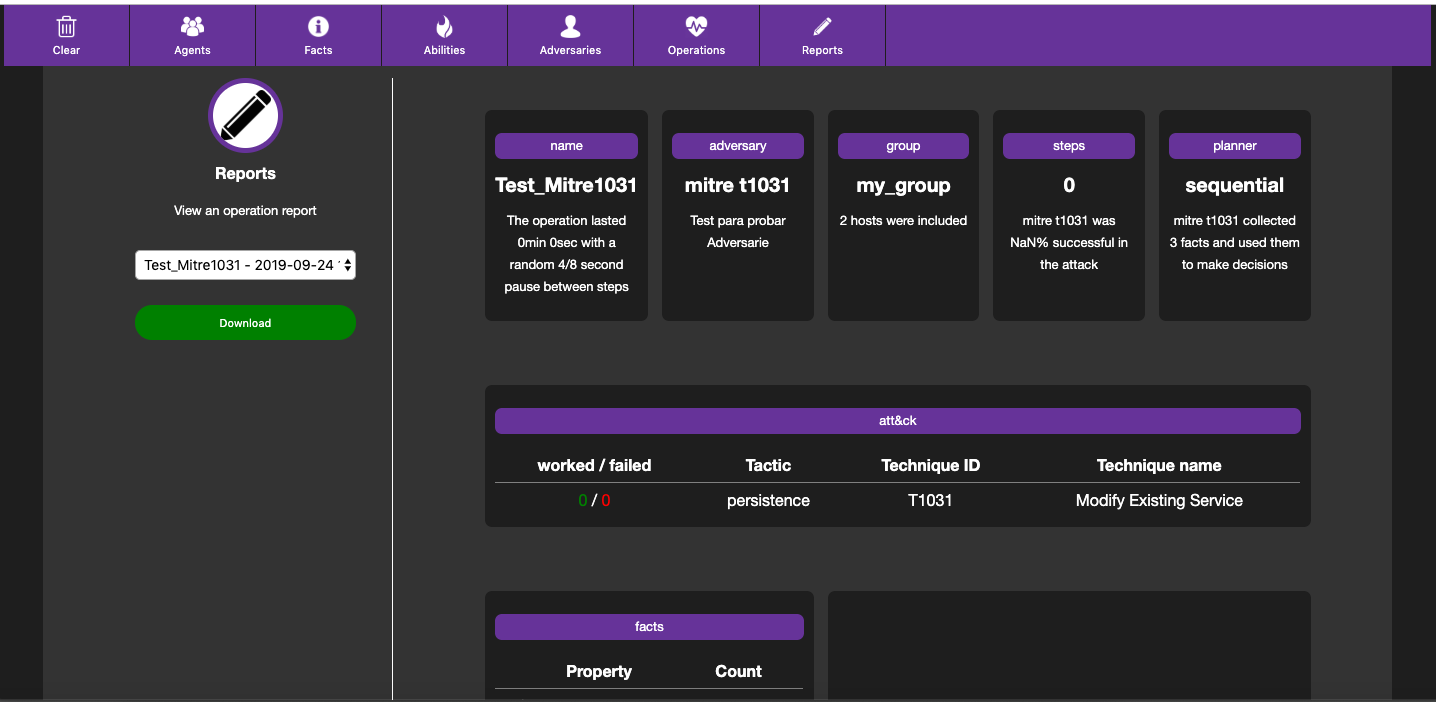Click the adversary label badge
Screen dimensions: 1436x702
pos(737,146)
